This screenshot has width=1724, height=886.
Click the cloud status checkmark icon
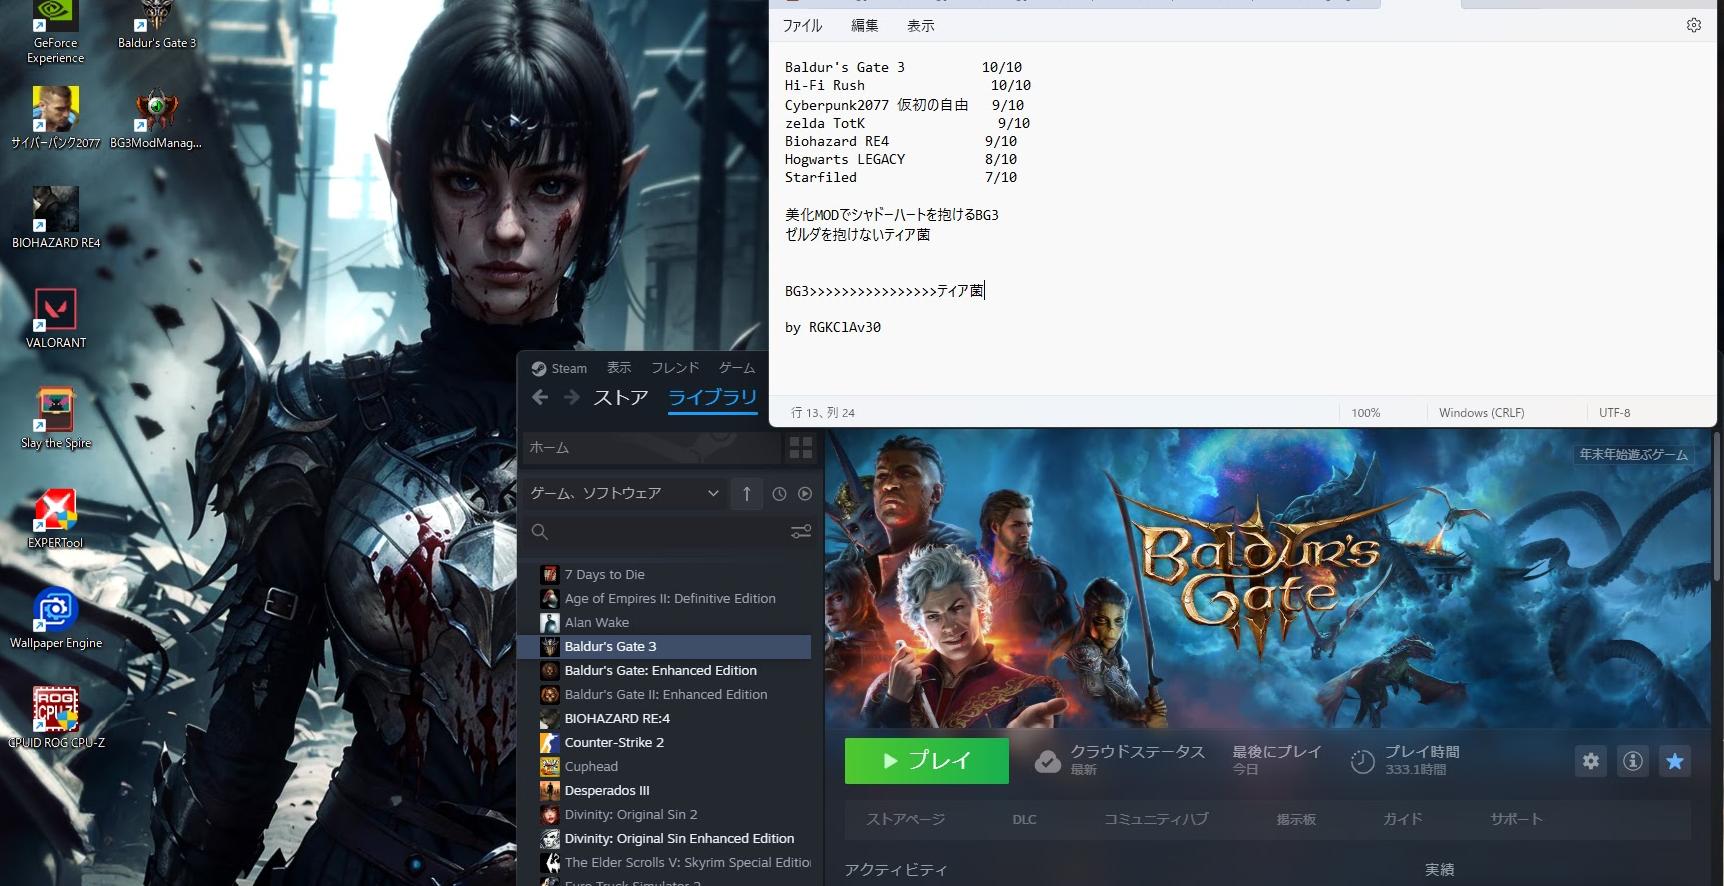click(1047, 761)
